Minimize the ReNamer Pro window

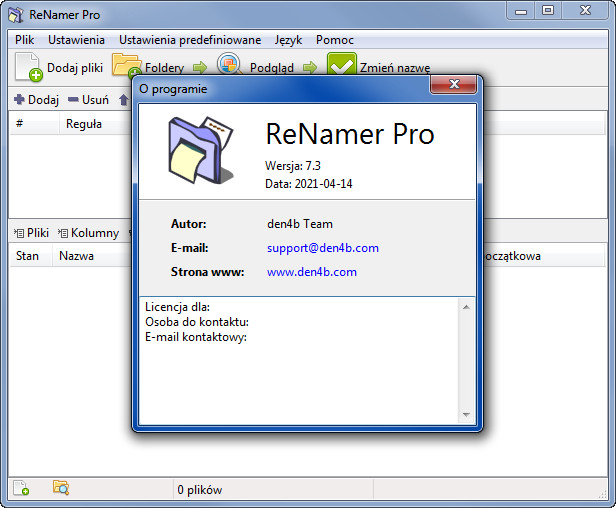coord(521,11)
